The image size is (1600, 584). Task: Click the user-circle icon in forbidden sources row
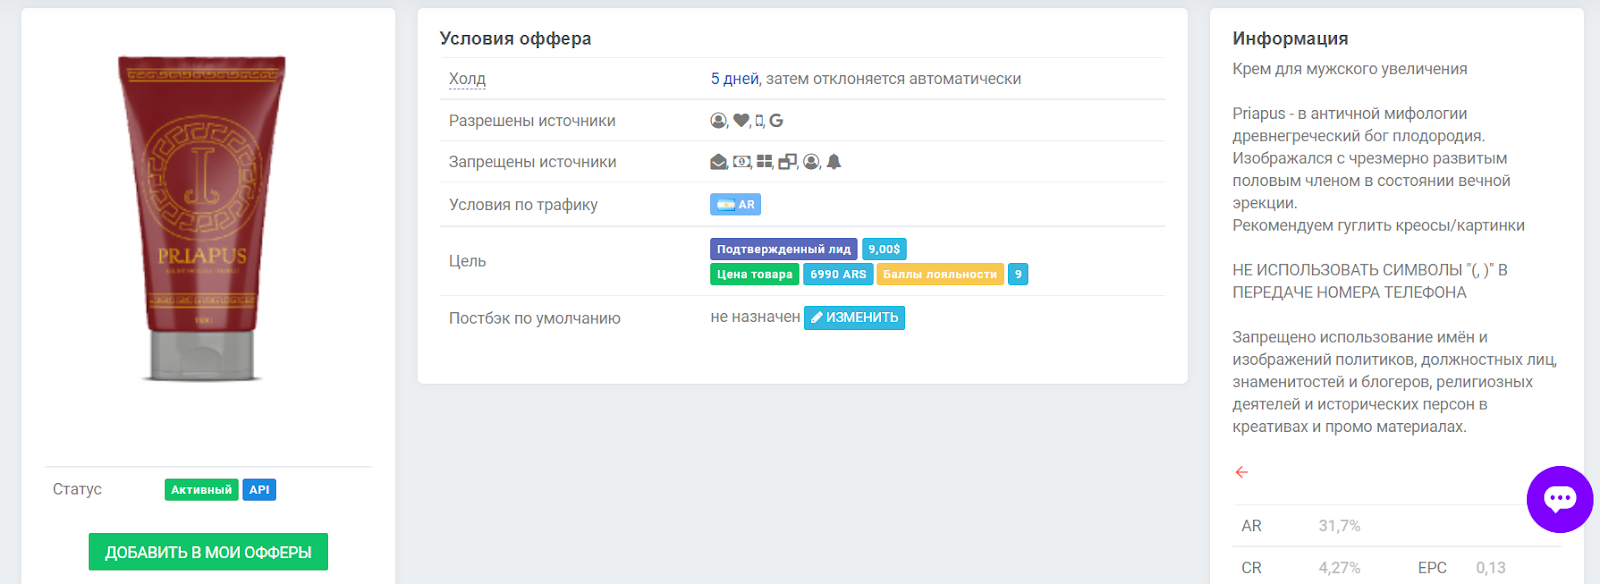coord(811,162)
